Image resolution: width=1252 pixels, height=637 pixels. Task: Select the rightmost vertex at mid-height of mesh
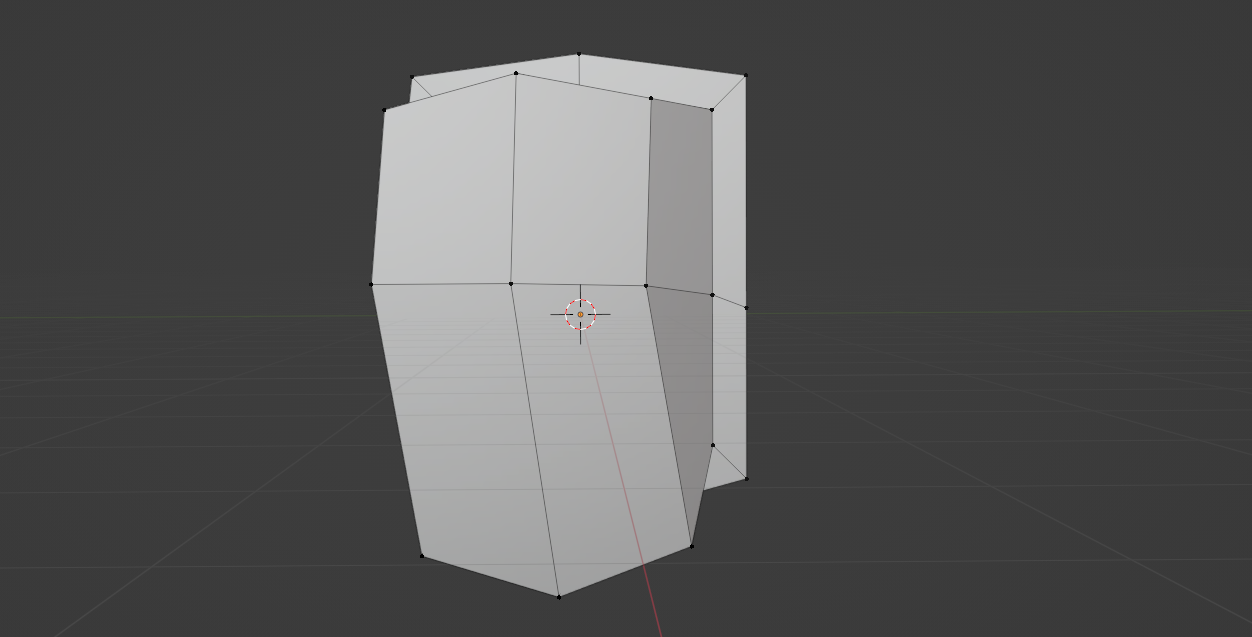pyautogui.click(x=746, y=308)
